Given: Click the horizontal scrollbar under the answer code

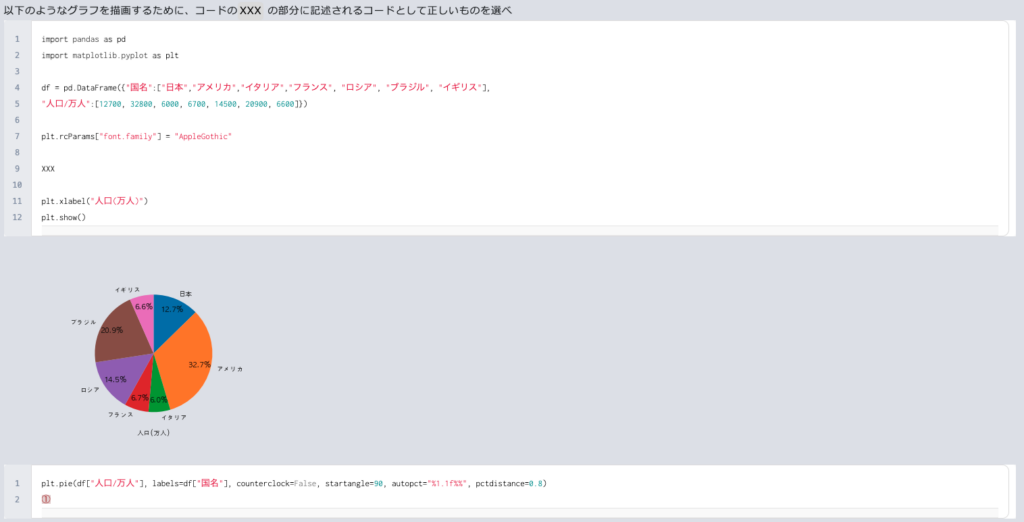Looking at the screenshot, I should [519, 513].
